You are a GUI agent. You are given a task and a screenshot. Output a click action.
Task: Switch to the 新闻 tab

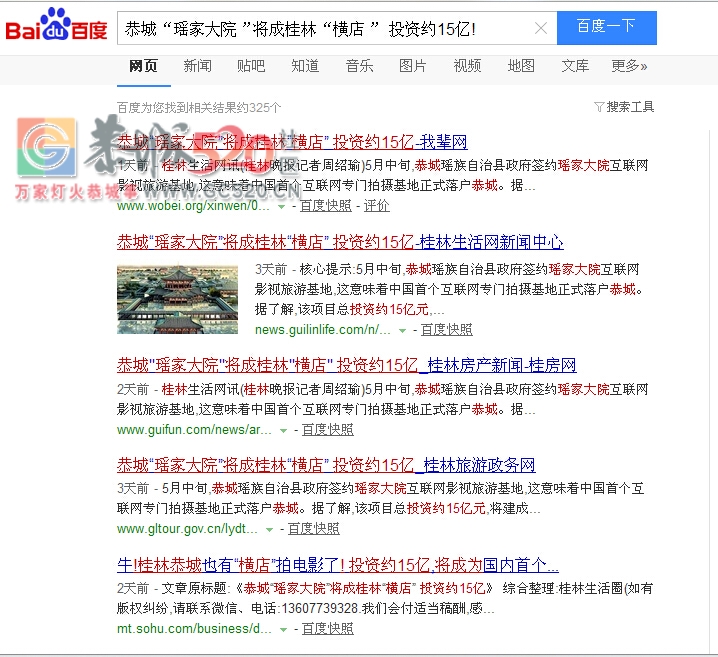[197, 66]
